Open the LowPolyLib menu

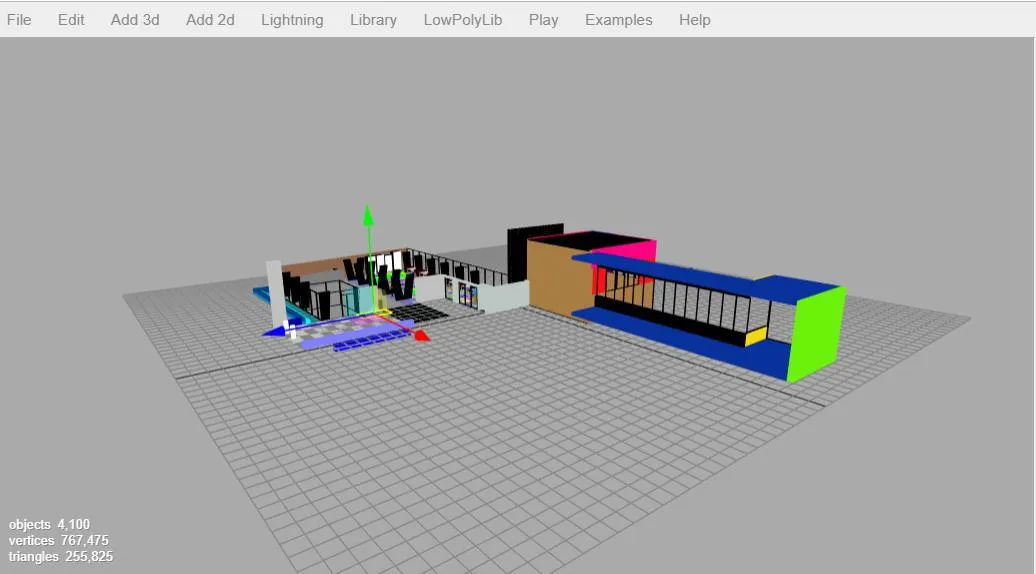click(462, 20)
